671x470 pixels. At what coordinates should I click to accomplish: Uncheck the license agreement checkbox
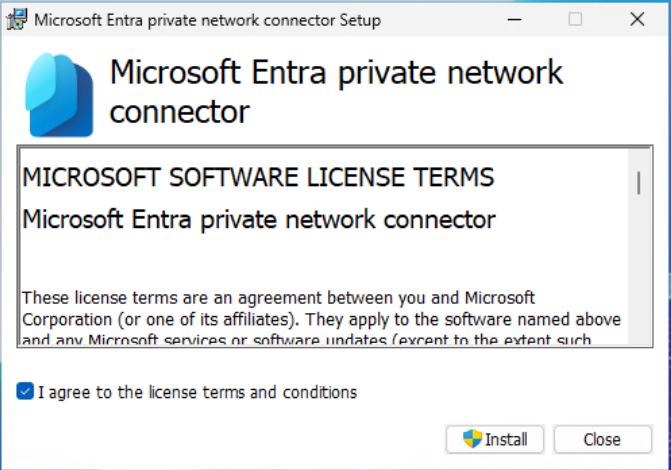tap(25, 392)
